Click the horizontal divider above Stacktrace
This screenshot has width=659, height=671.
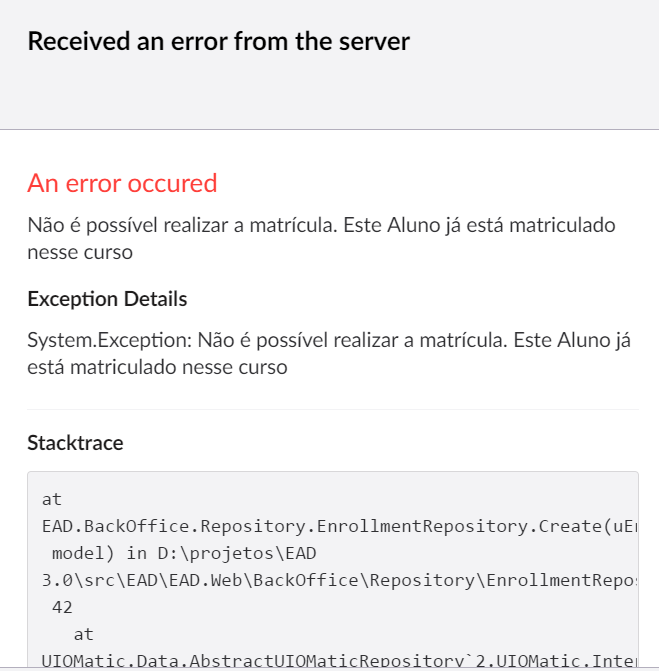(333, 410)
